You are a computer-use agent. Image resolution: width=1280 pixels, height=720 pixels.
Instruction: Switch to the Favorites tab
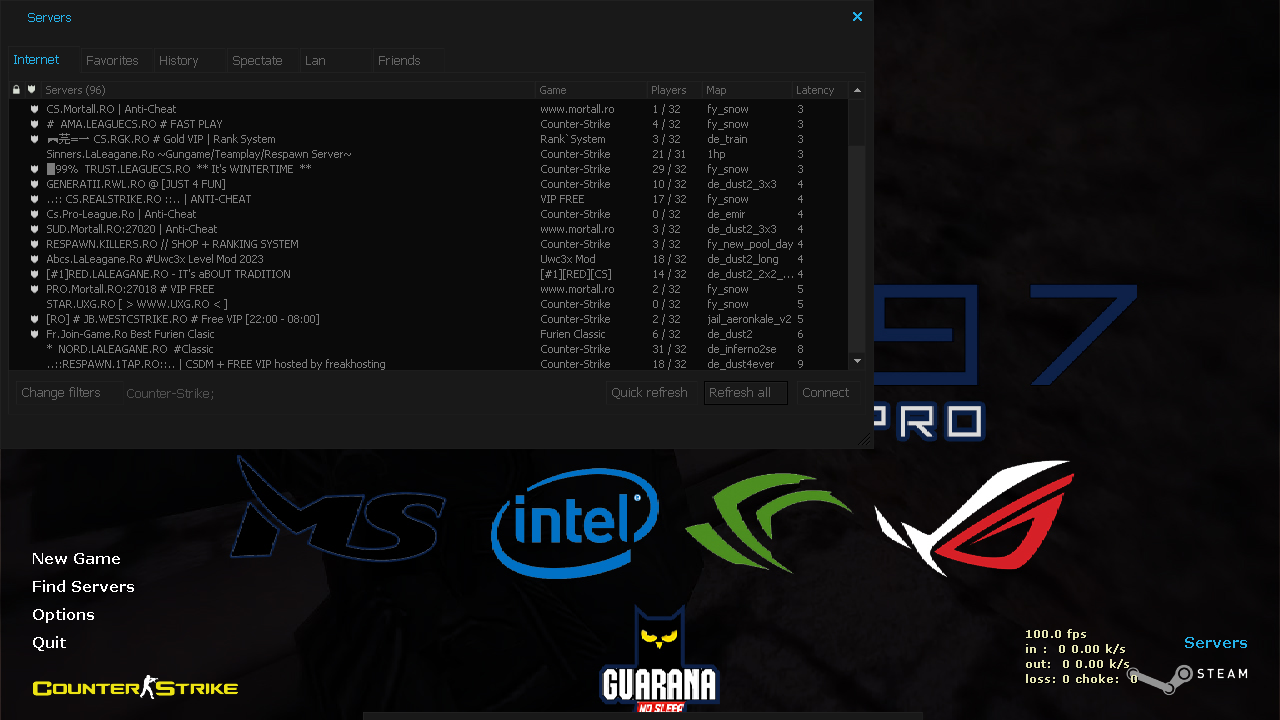(x=112, y=59)
